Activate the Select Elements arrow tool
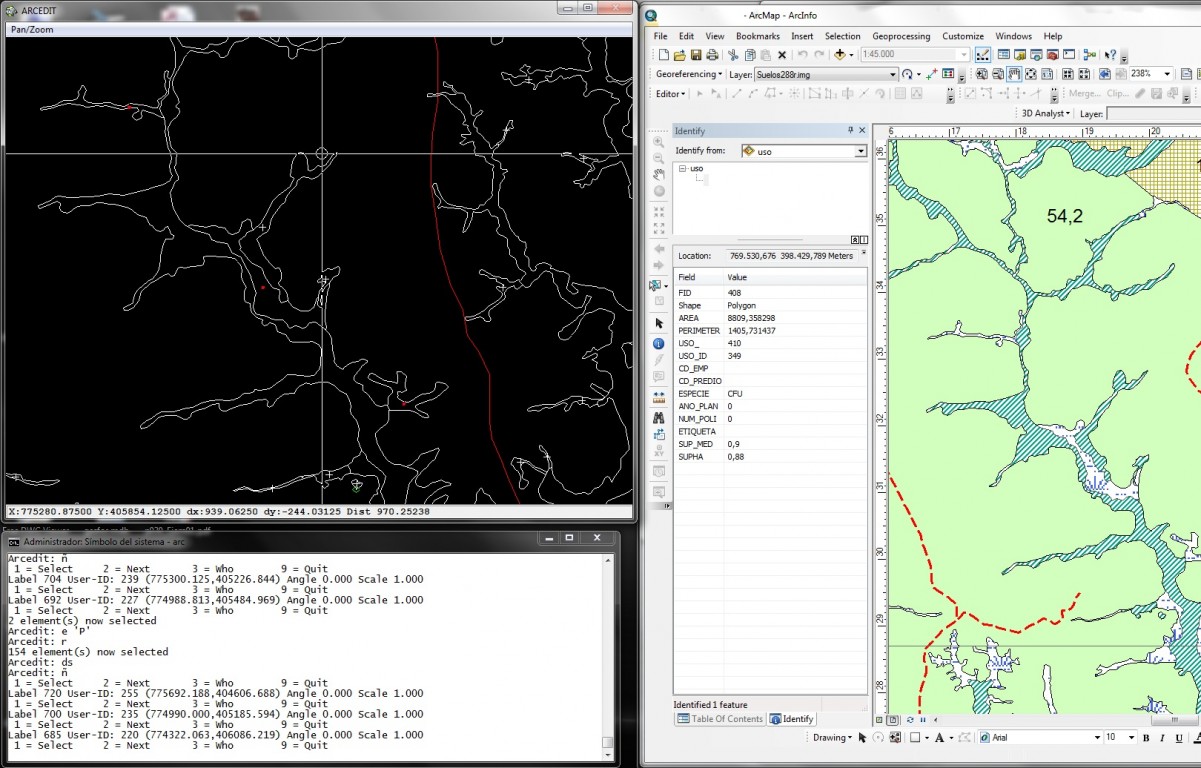 point(659,323)
